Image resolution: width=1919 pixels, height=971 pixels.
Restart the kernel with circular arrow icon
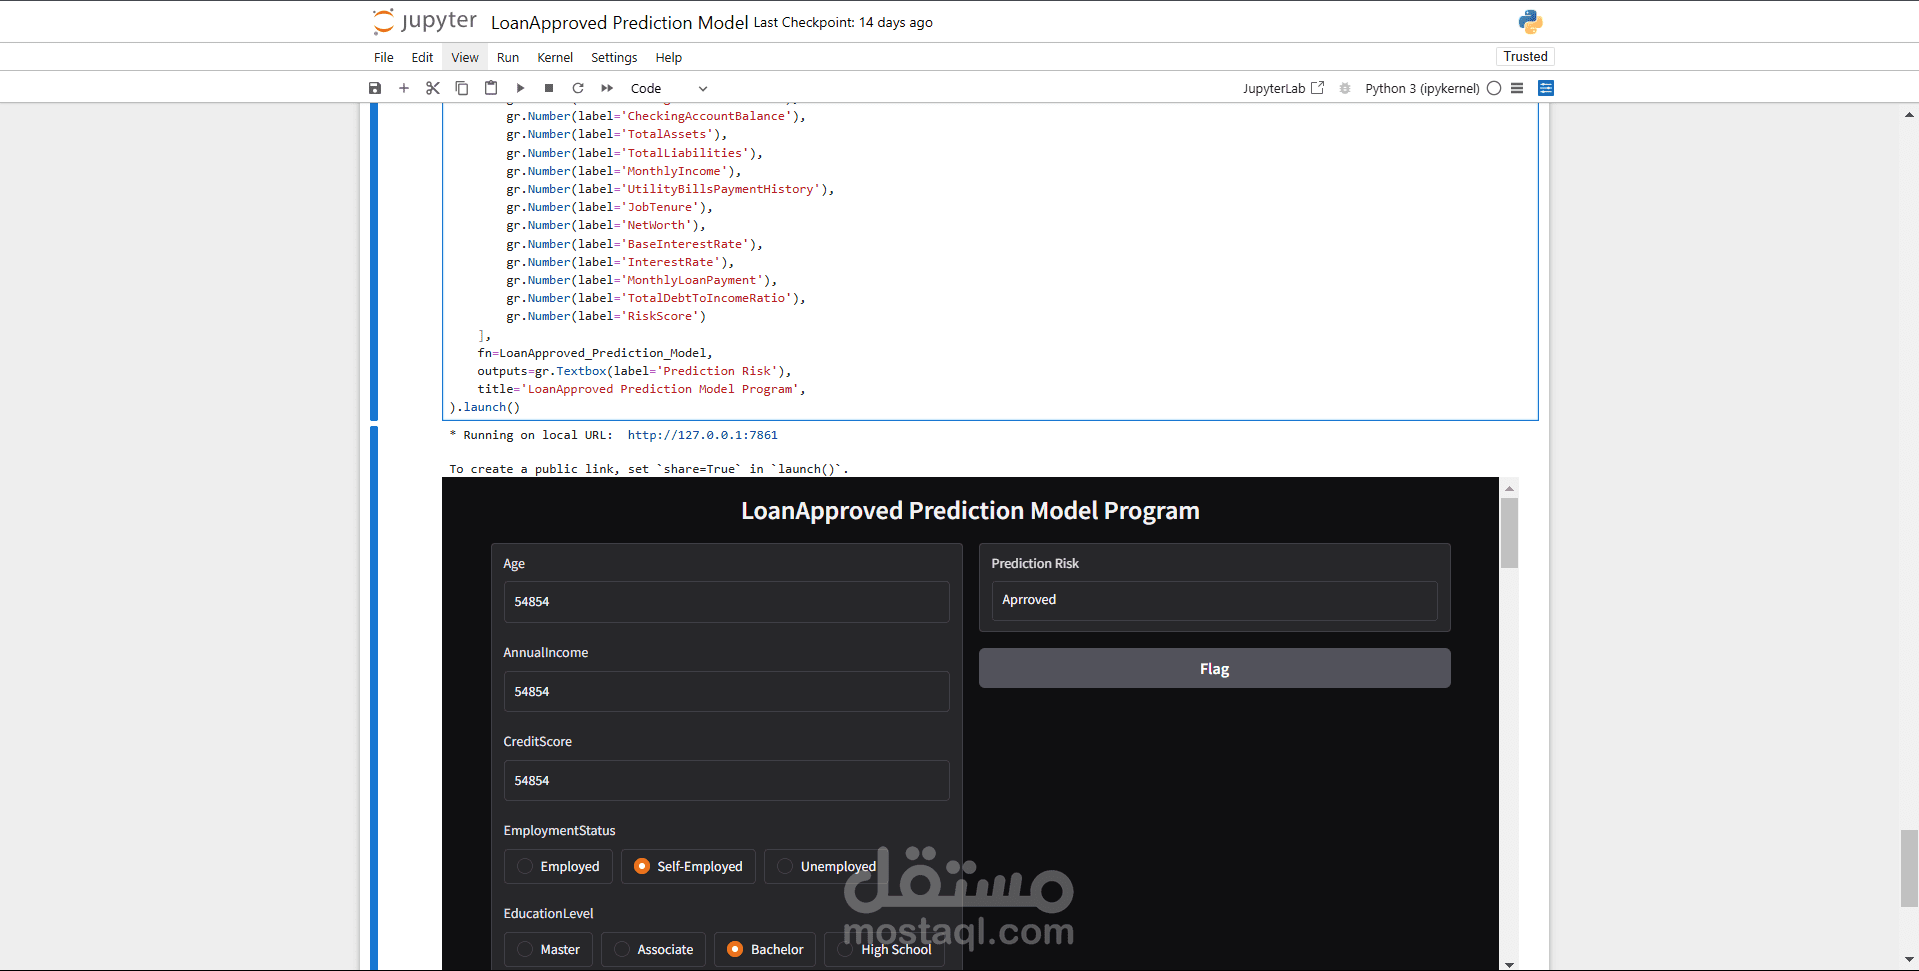tap(578, 88)
